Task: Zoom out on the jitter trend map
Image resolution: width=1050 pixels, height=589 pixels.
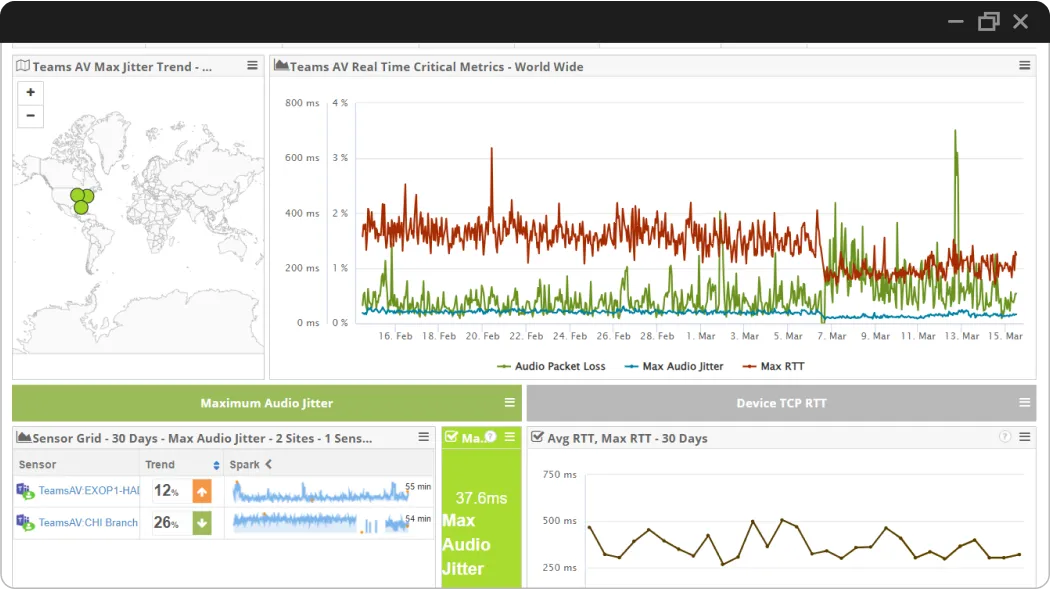Action: [30, 116]
